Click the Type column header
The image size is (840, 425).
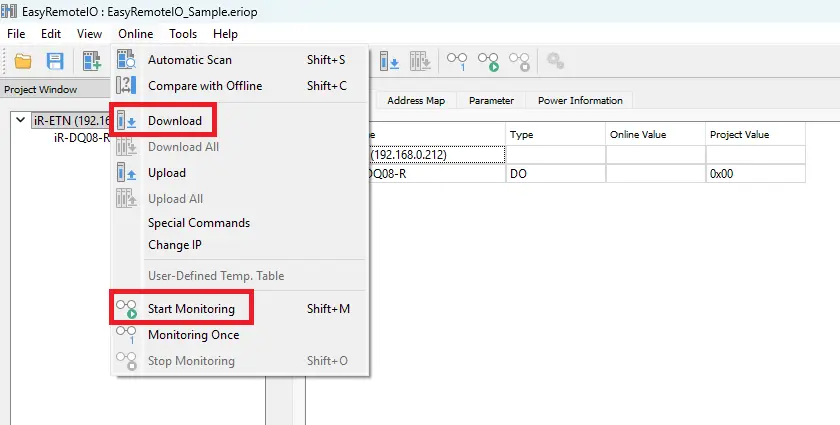tap(556, 135)
